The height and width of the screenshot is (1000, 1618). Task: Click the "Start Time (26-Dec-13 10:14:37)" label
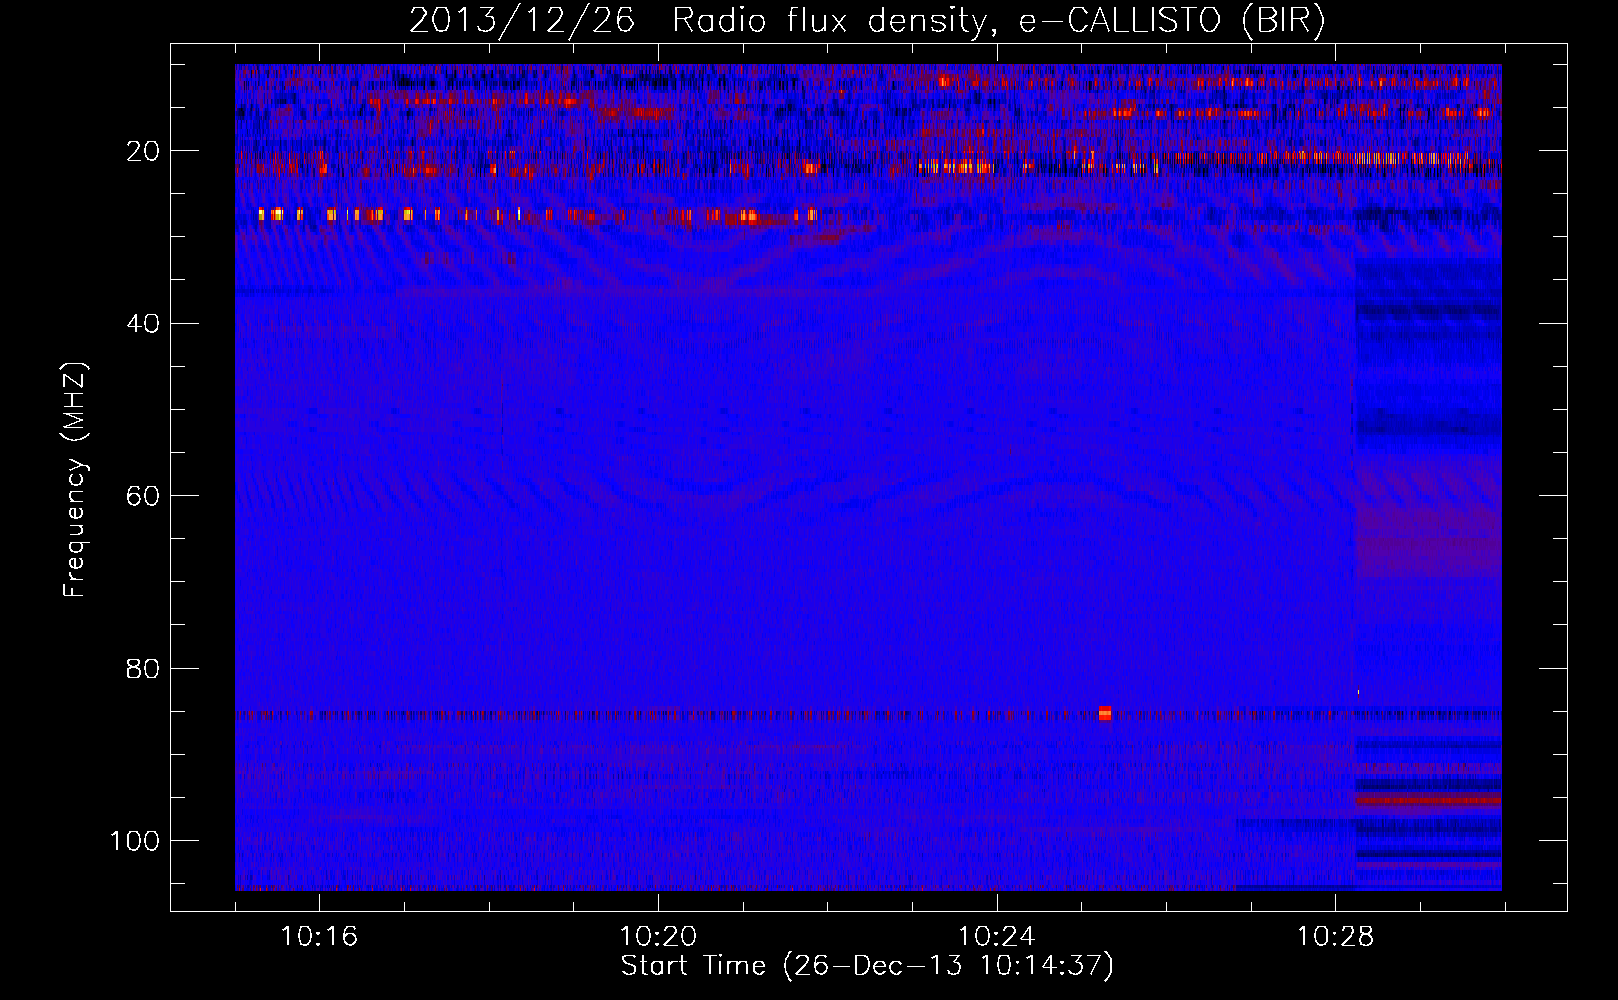(x=867, y=966)
